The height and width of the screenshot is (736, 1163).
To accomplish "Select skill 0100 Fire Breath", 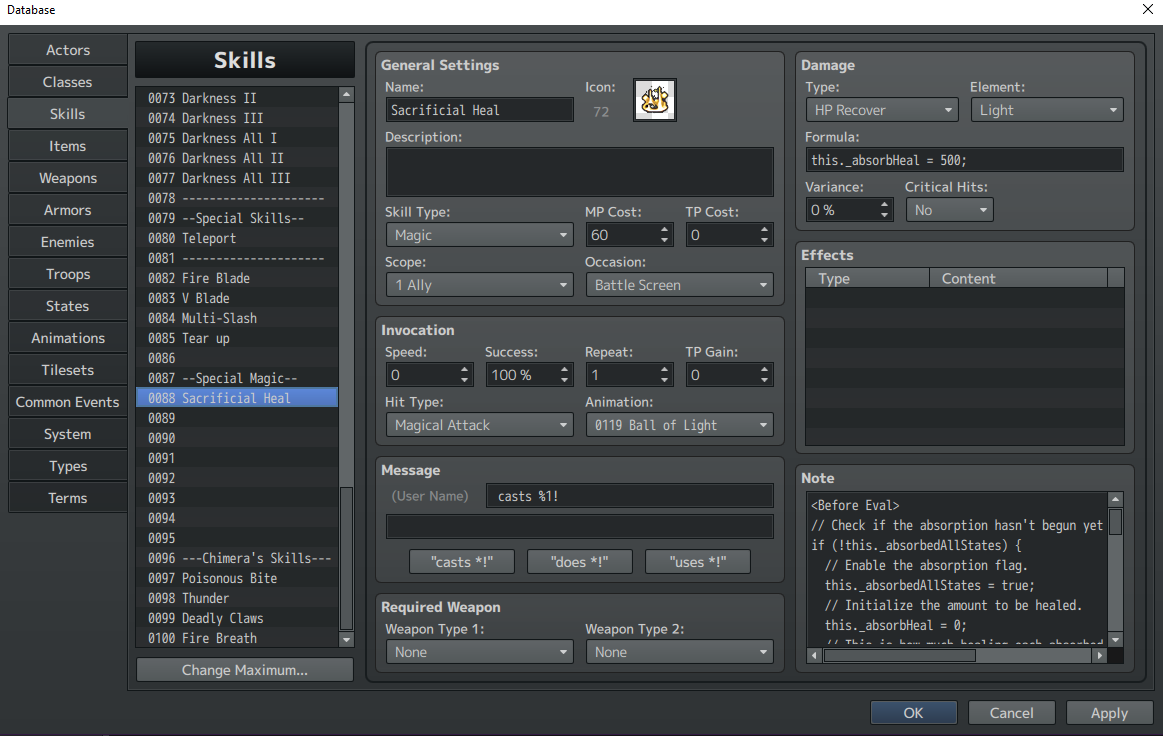I will (237, 638).
